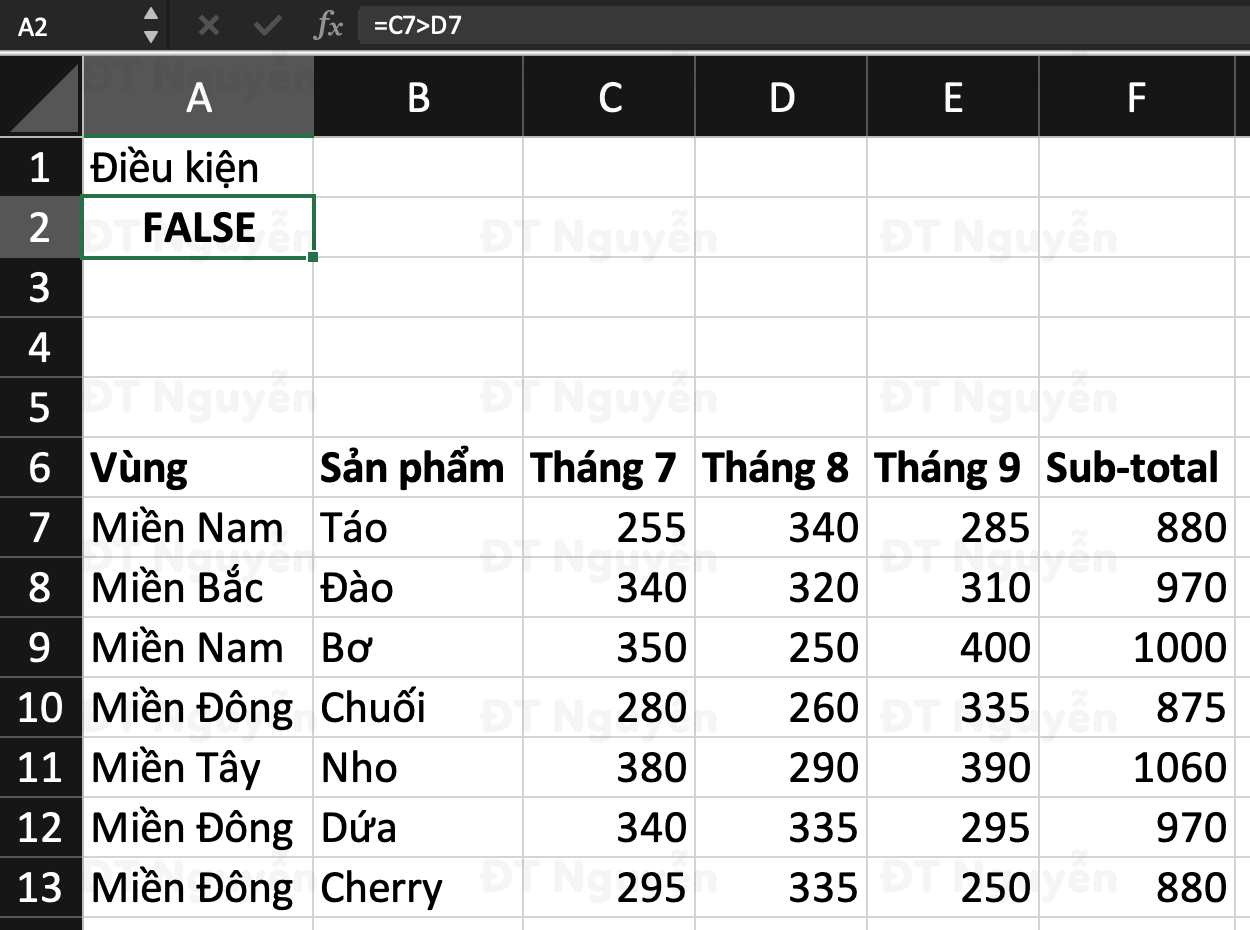Viewport: 1250px width, 930px height.
Task: Select the cell showing FALSE
Action: tap(197, 227)
